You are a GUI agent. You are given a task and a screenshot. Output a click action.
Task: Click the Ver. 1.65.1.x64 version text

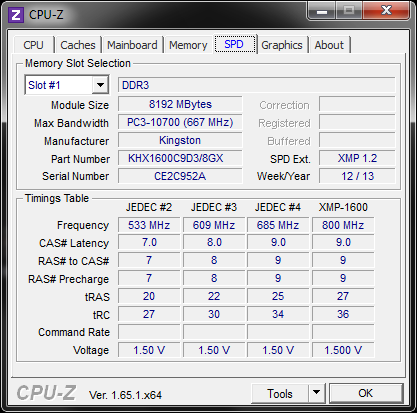125,395
